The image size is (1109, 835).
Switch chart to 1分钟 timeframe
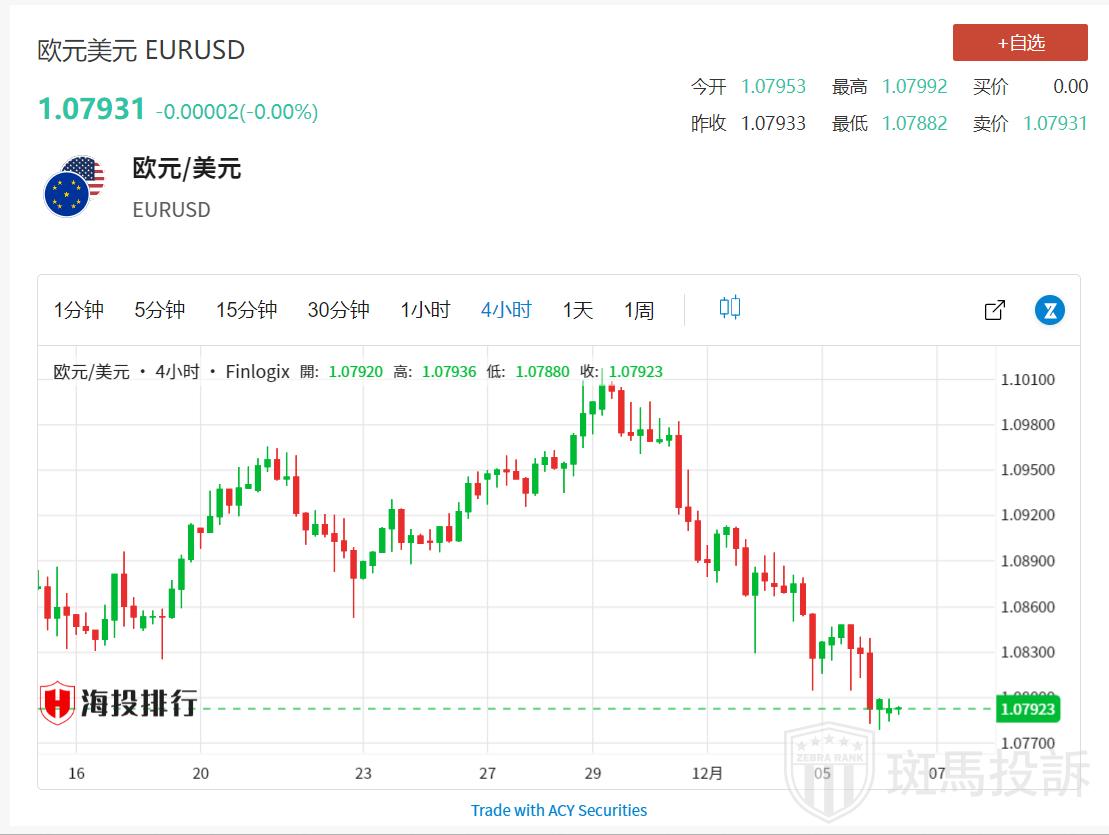coord(79,310)
